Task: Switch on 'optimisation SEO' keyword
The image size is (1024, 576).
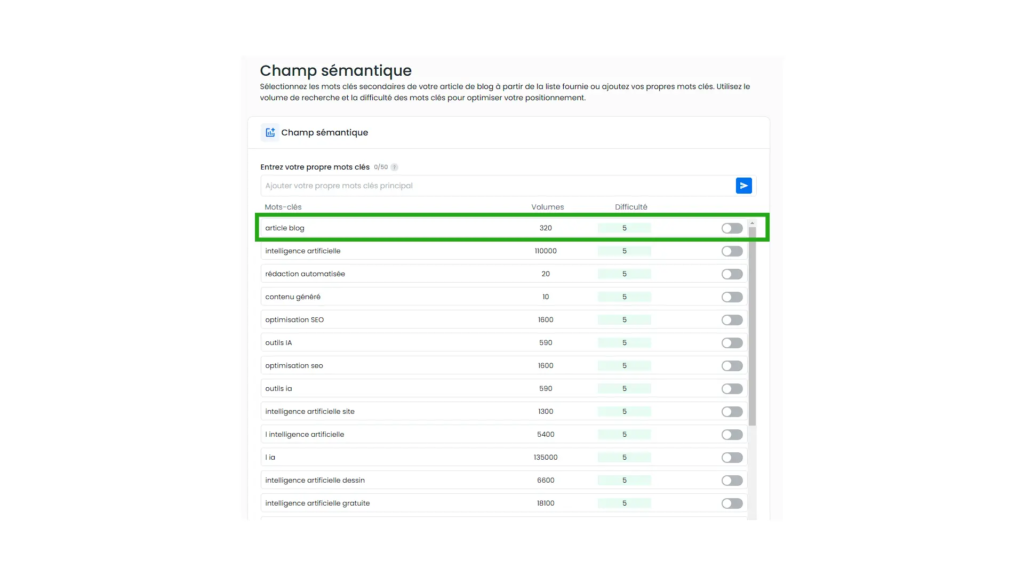Action: tap(732, 319)
